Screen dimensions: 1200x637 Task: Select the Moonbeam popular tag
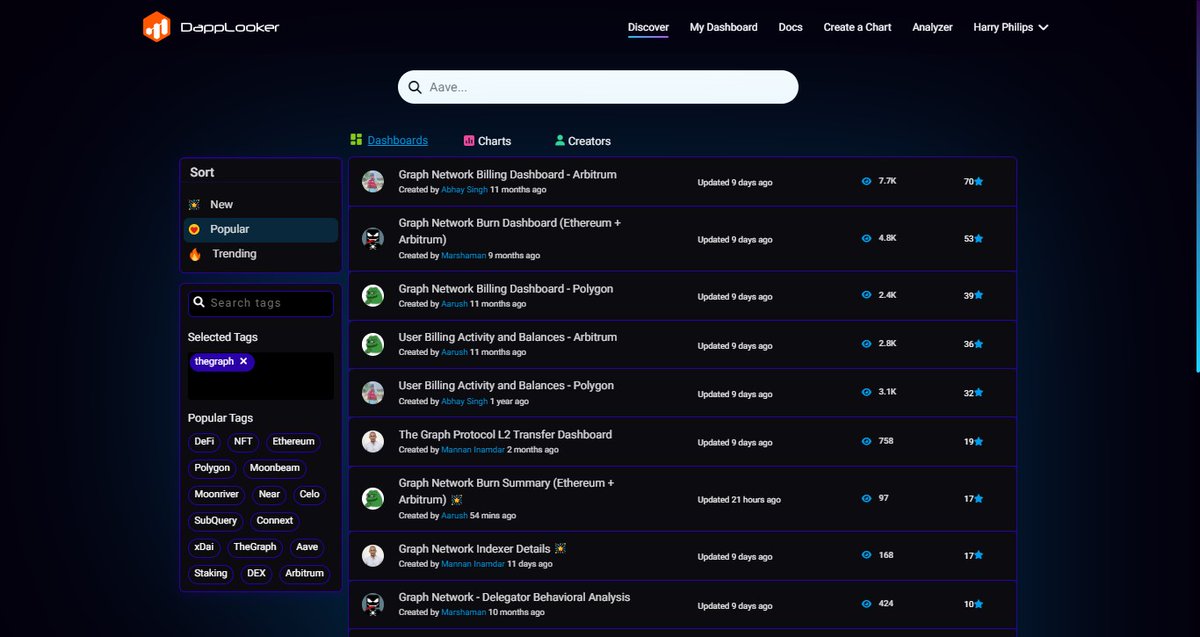click(274, 468)
